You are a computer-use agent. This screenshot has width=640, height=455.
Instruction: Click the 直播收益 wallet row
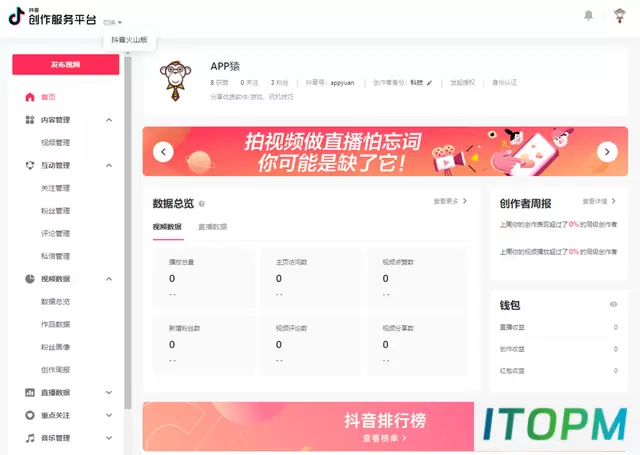coord(559,327)
